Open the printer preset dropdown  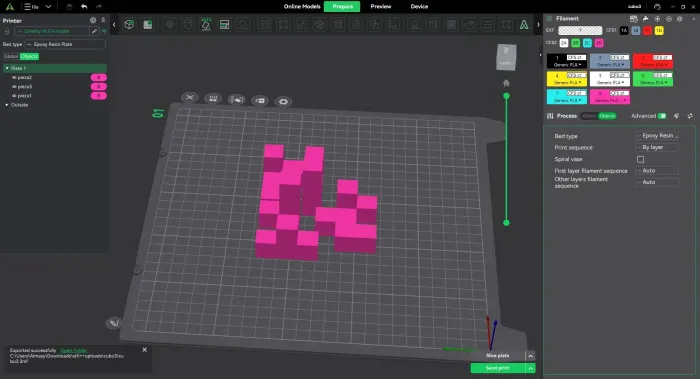(52, 31)
